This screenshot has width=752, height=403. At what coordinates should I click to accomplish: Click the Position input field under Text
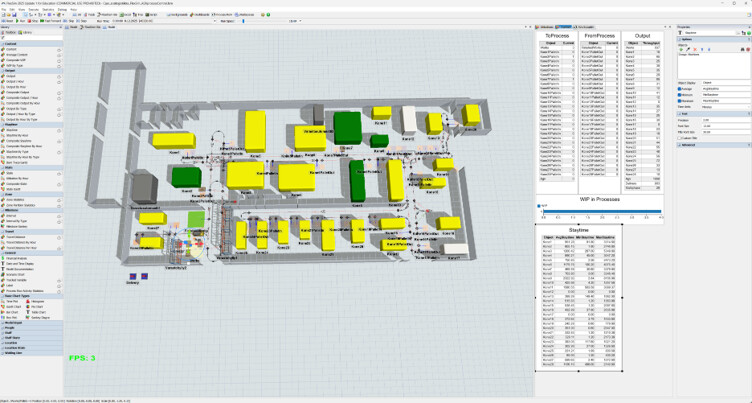(726, 120)
